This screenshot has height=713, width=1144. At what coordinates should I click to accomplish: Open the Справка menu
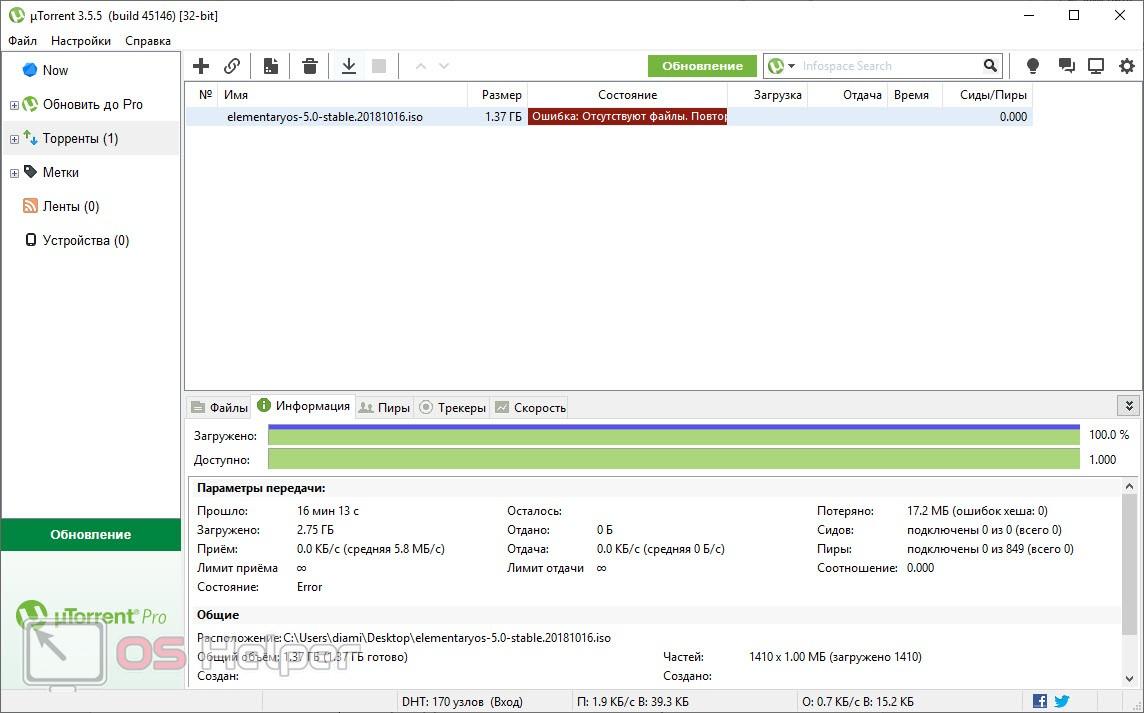click(x=148, y=41)
